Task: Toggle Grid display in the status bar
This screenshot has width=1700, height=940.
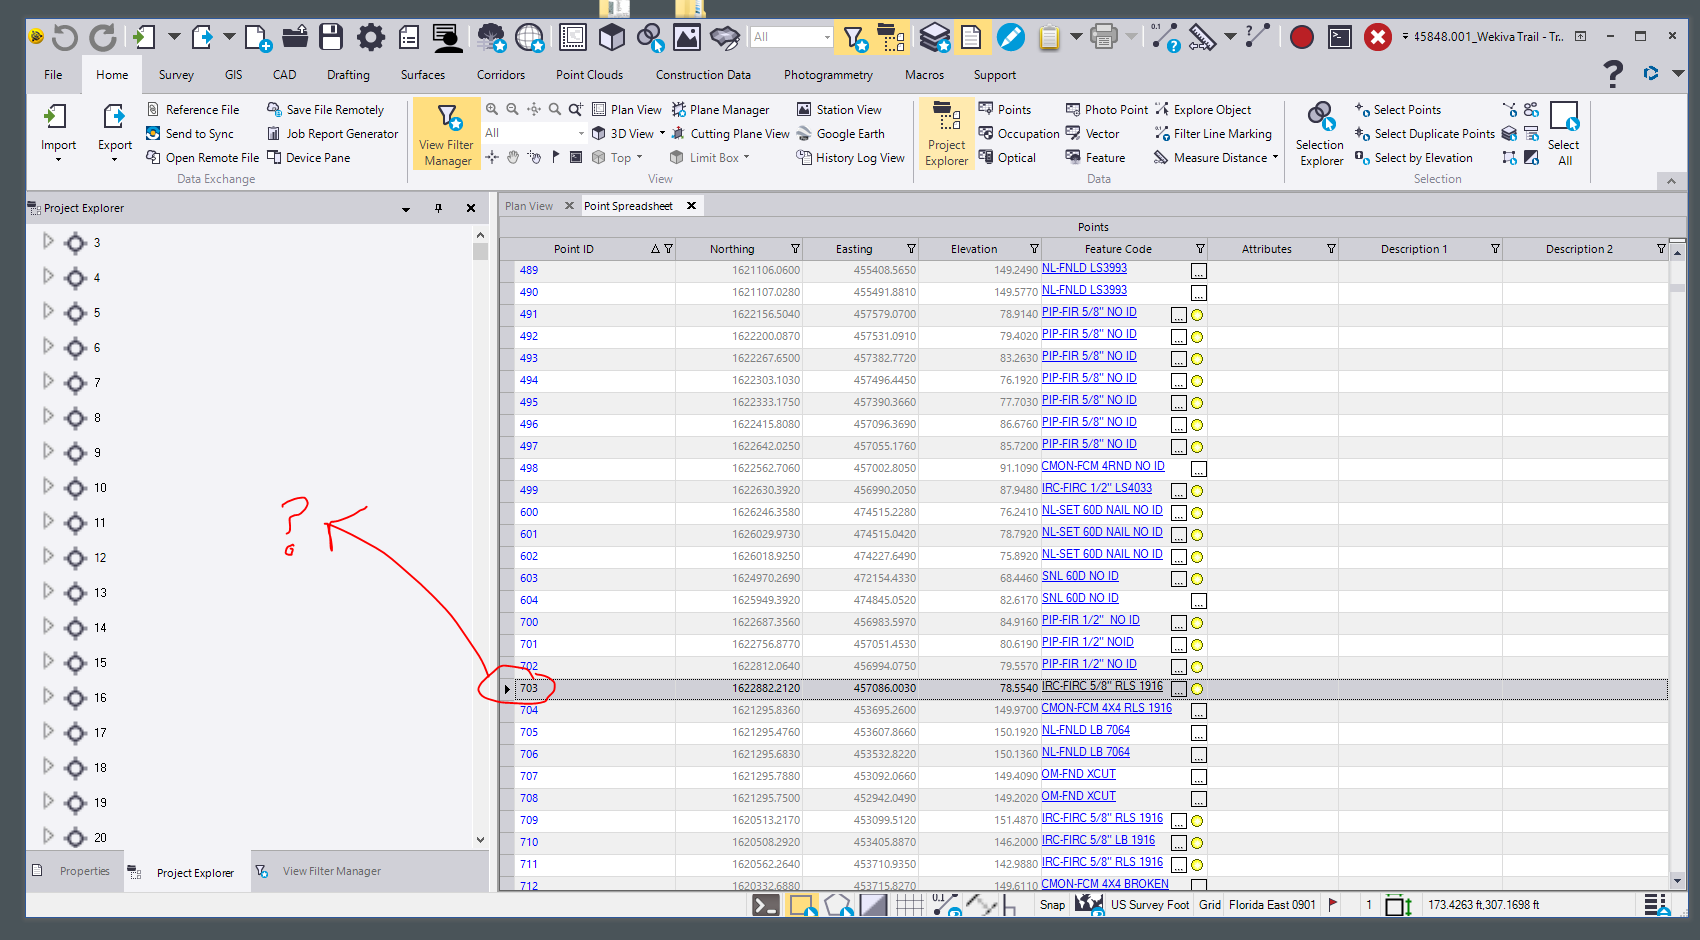Action: pyautogui.click(x=1210, y=905)
